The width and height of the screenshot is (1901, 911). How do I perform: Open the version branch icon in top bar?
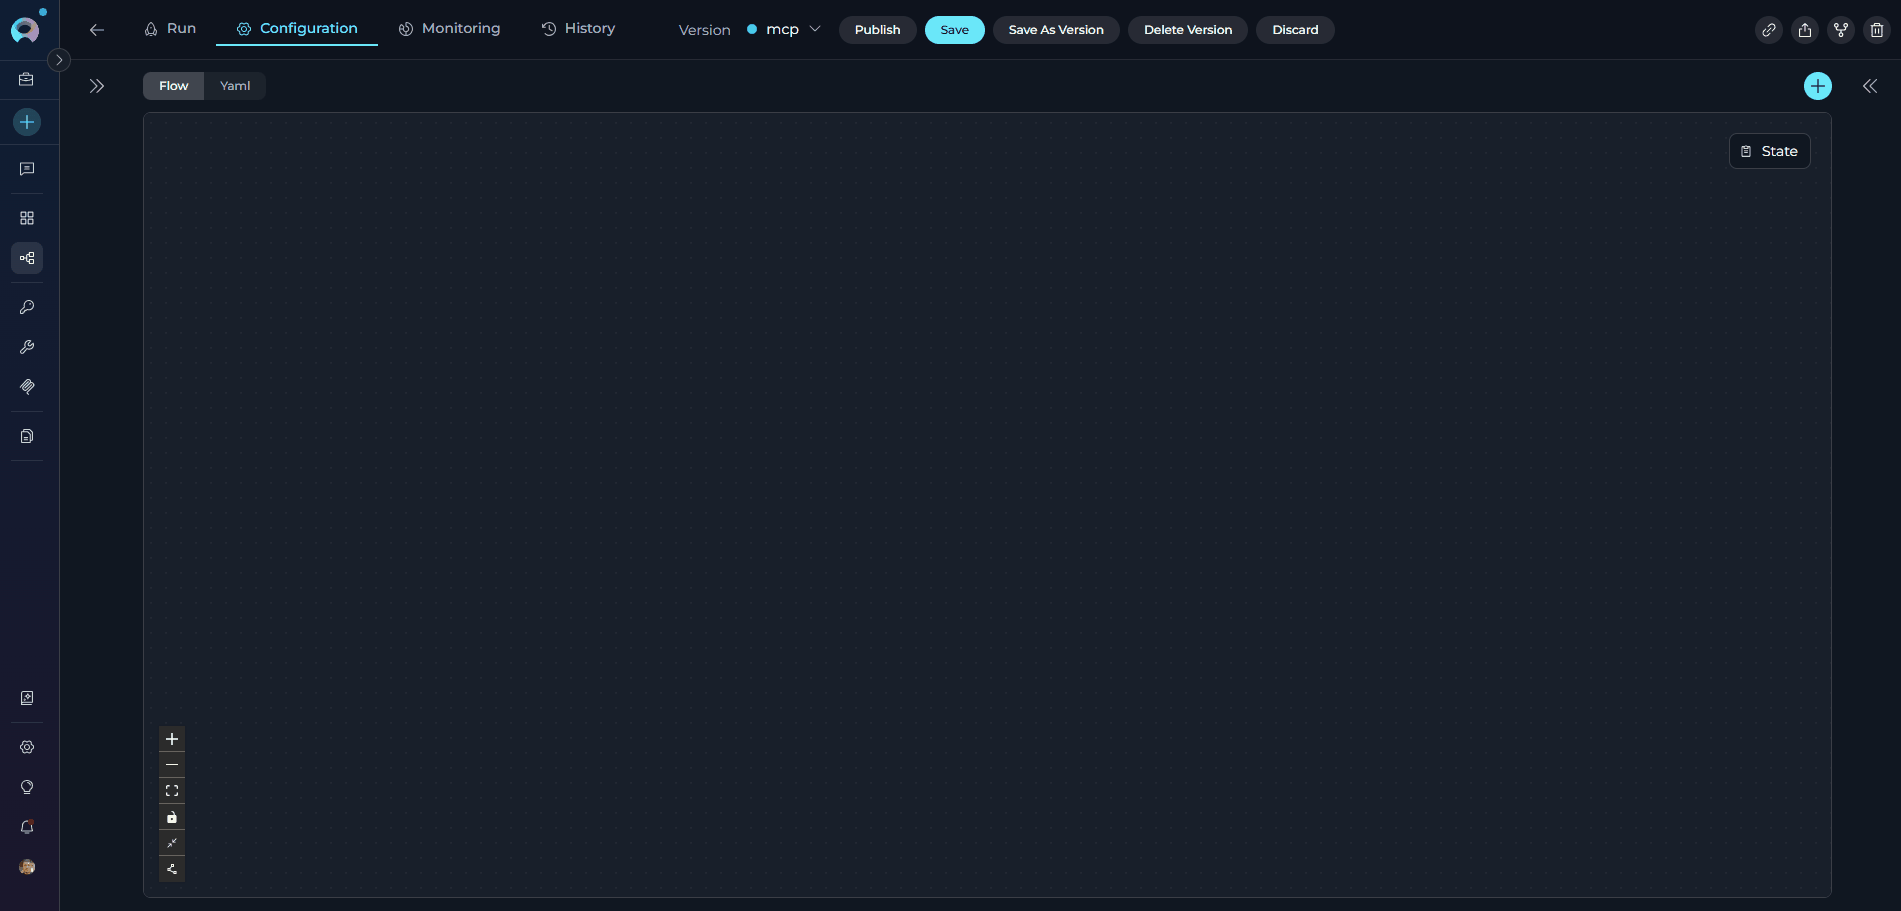(1840, 30)
